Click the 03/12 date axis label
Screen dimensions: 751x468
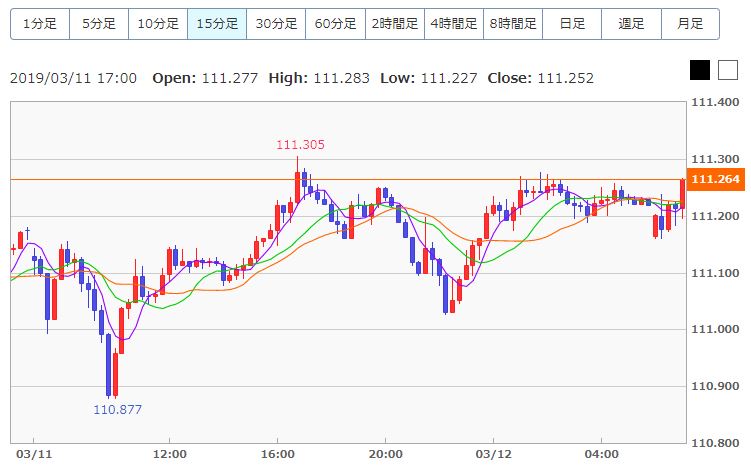(493, 454)
